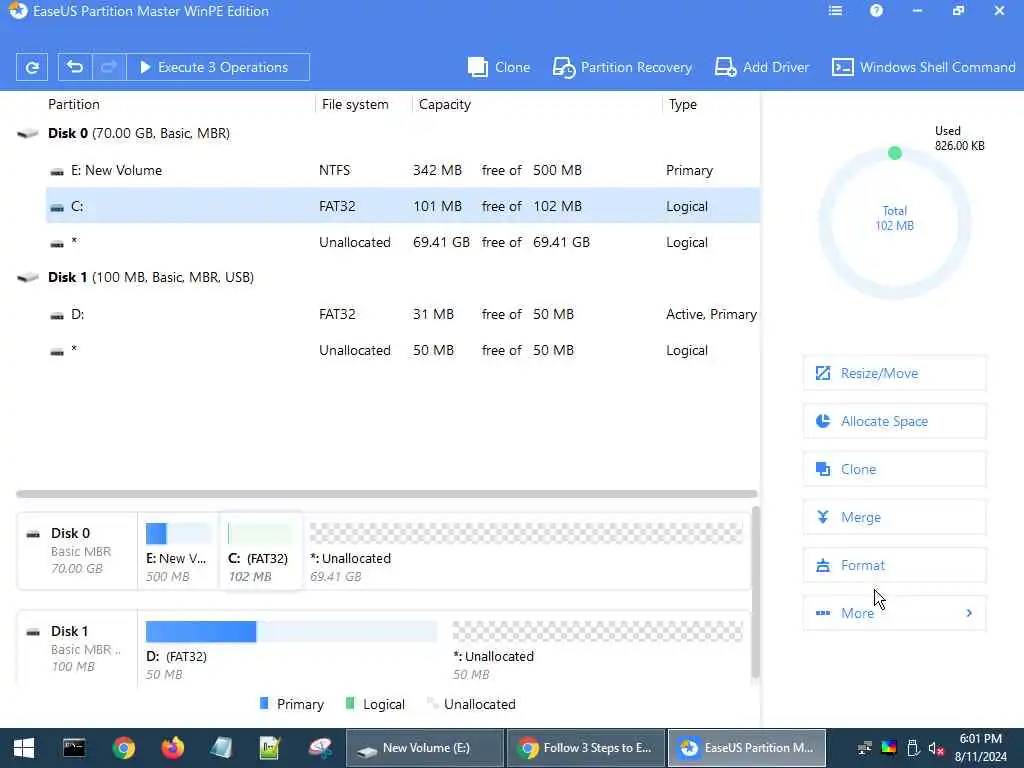Select the D: FAT32 partition row
This screenshot has width=1024, height=768.
(402, 314)
